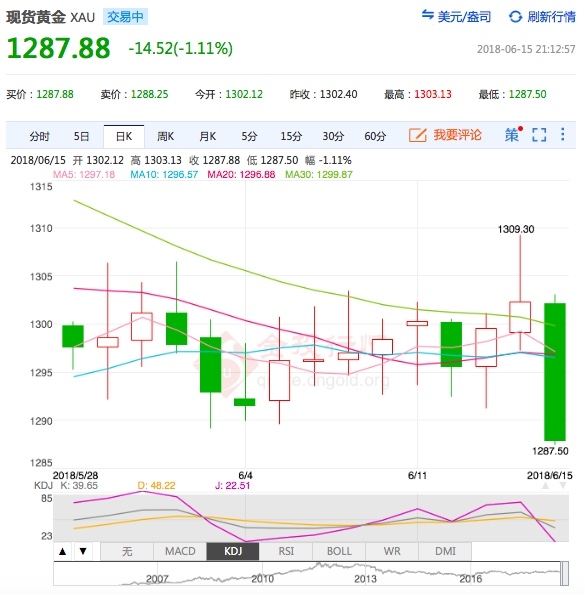Click the timeline range slider handle
The width and height of the screenshot is (585, 594).
point(565,574)
